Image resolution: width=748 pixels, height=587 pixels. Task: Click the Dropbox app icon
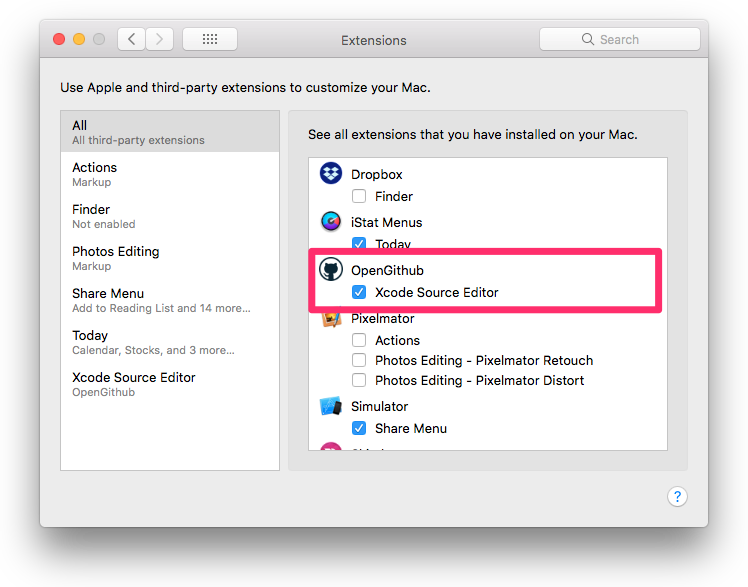coord(331,173)
